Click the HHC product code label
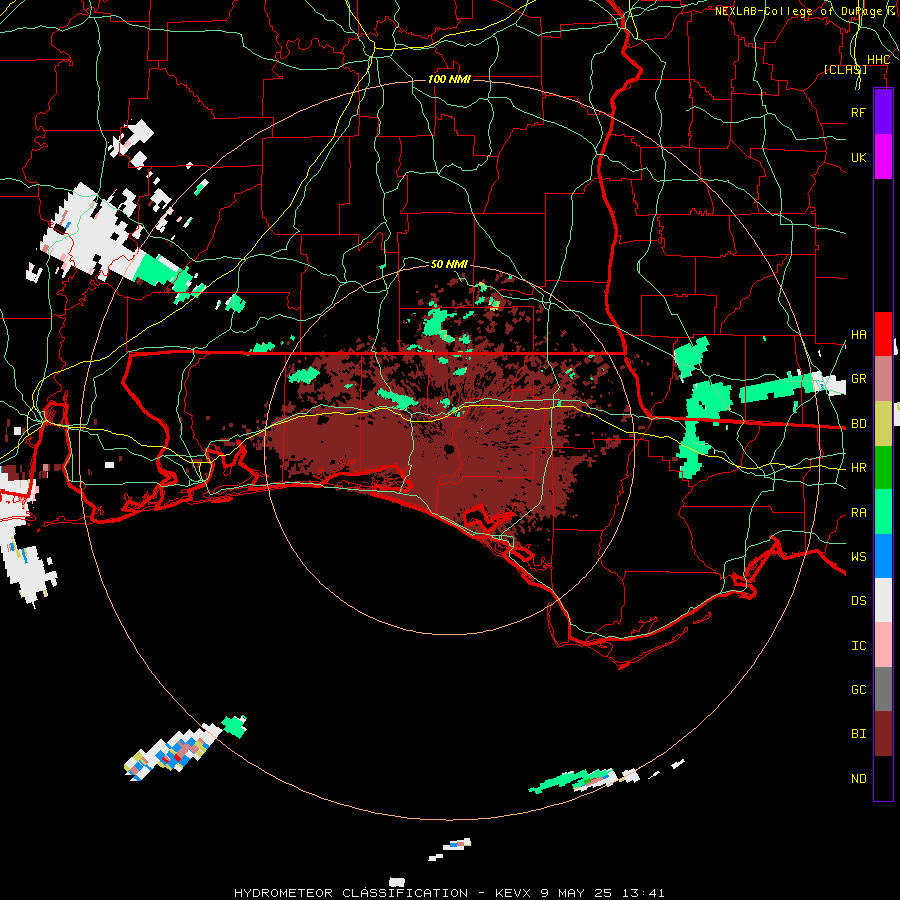 point(878,60)
